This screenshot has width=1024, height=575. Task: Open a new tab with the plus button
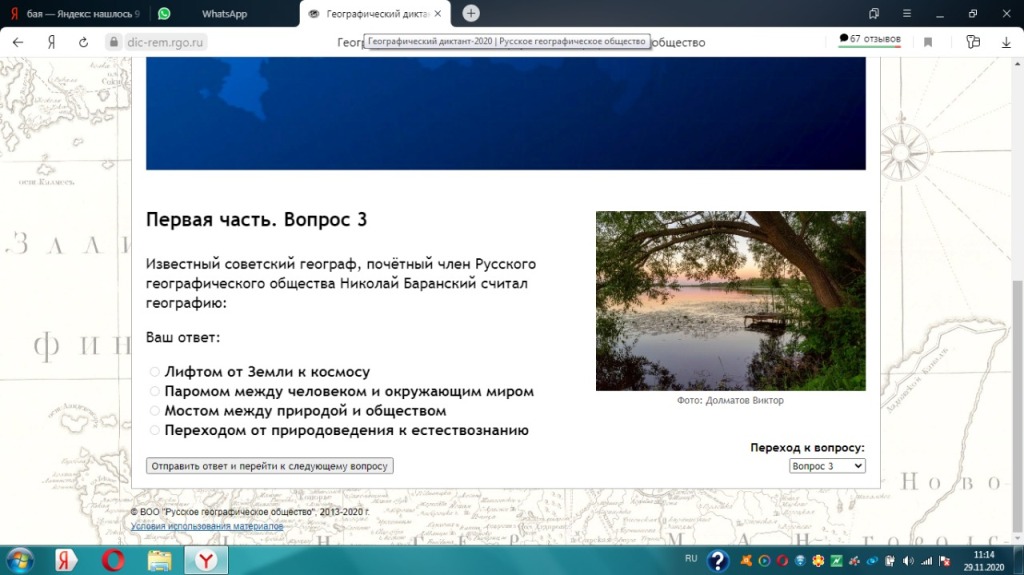(471, 14)
